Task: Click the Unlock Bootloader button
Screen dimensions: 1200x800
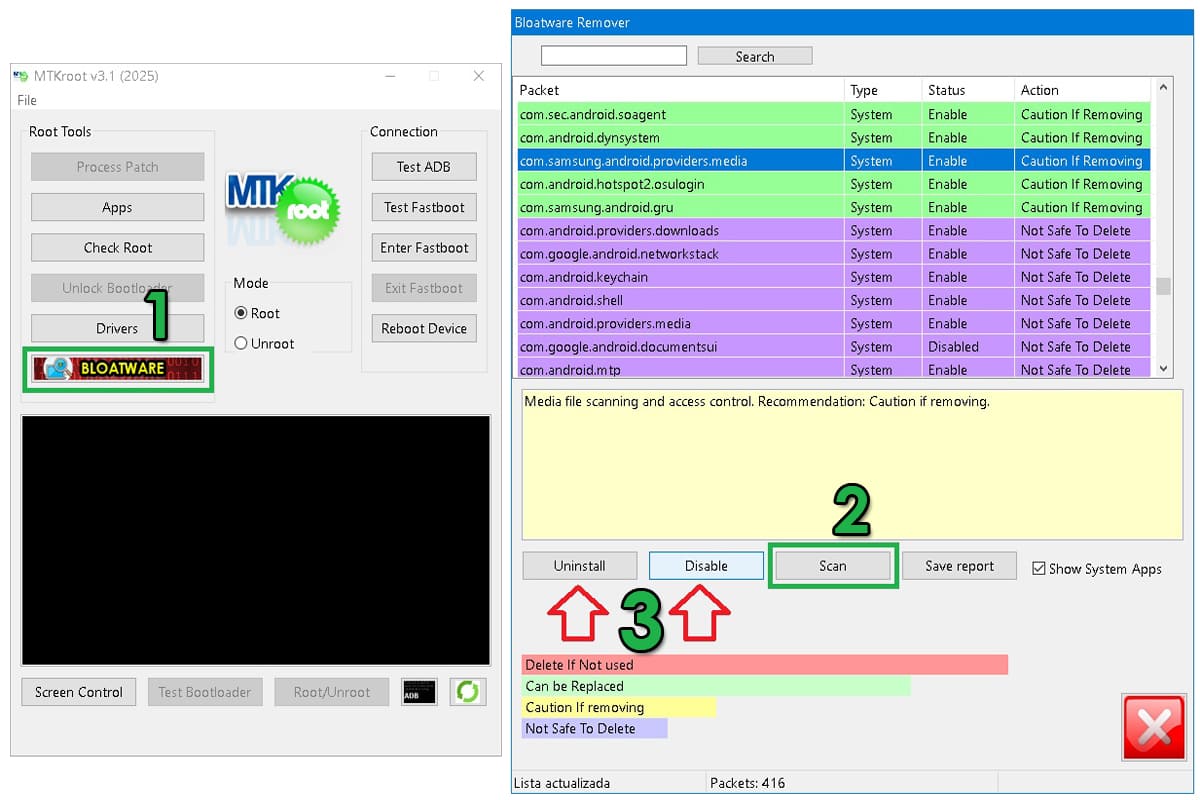Action: click(x=118, y=288)
